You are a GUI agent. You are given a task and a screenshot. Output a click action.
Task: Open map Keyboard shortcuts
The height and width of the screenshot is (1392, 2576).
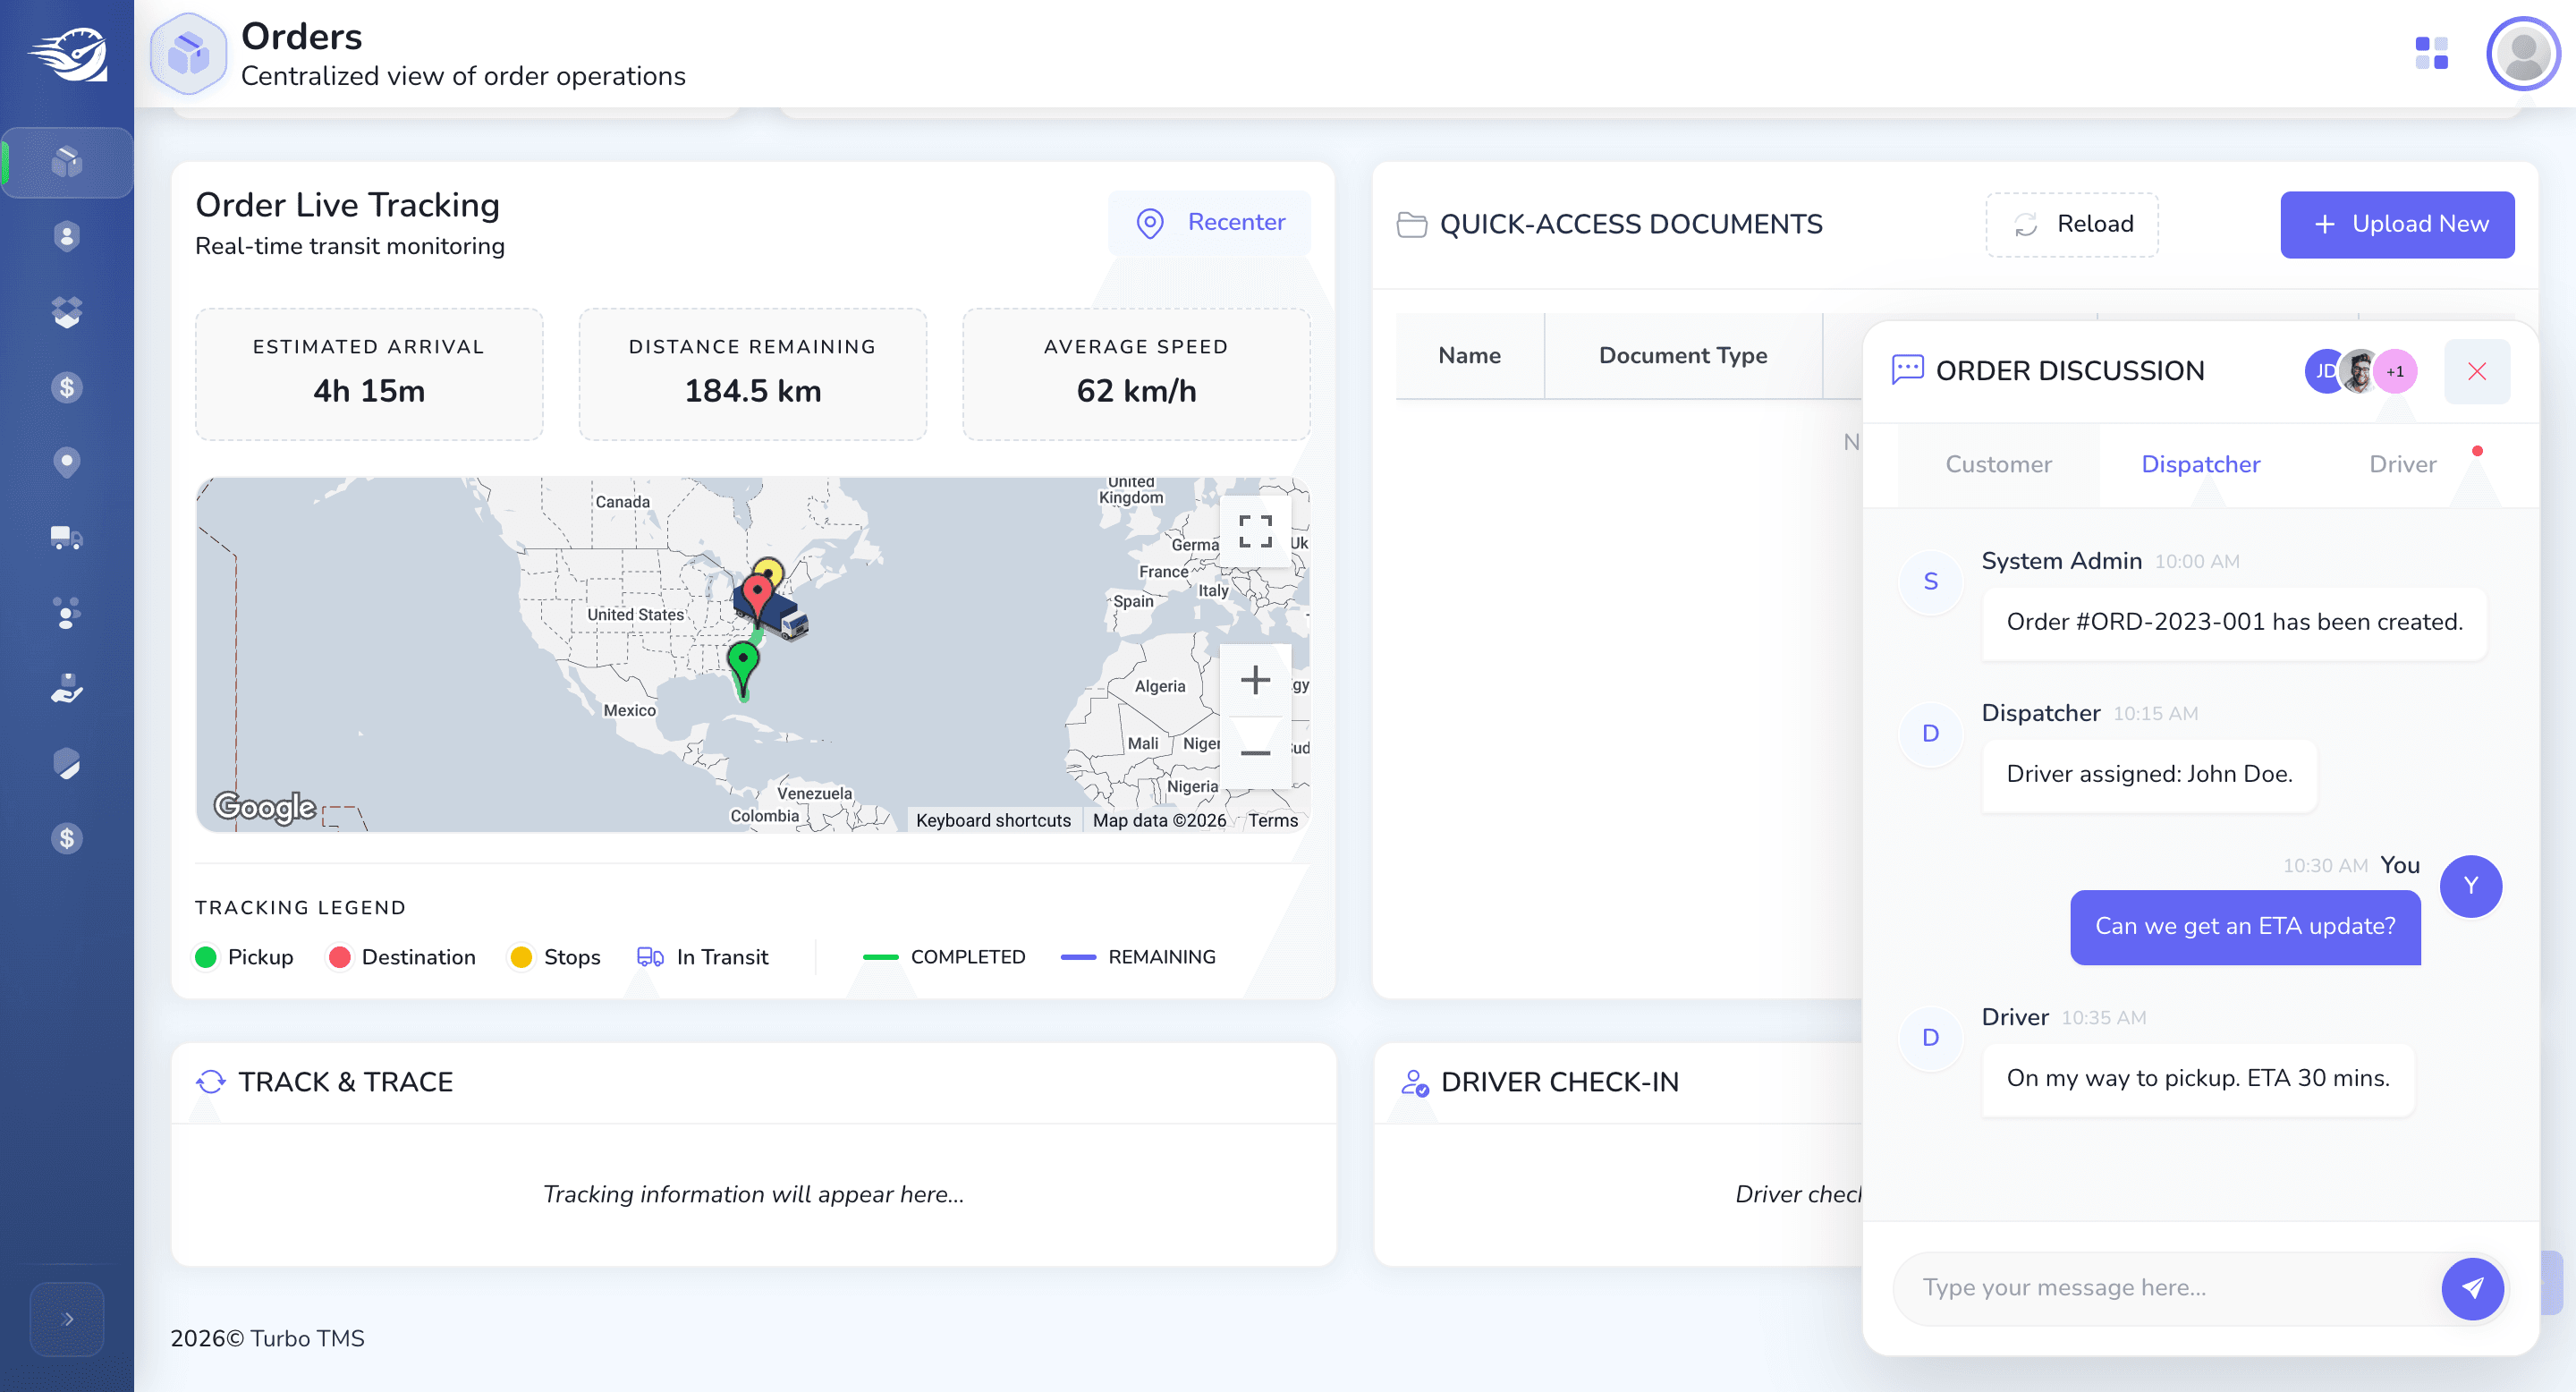[x=993, y=820]
